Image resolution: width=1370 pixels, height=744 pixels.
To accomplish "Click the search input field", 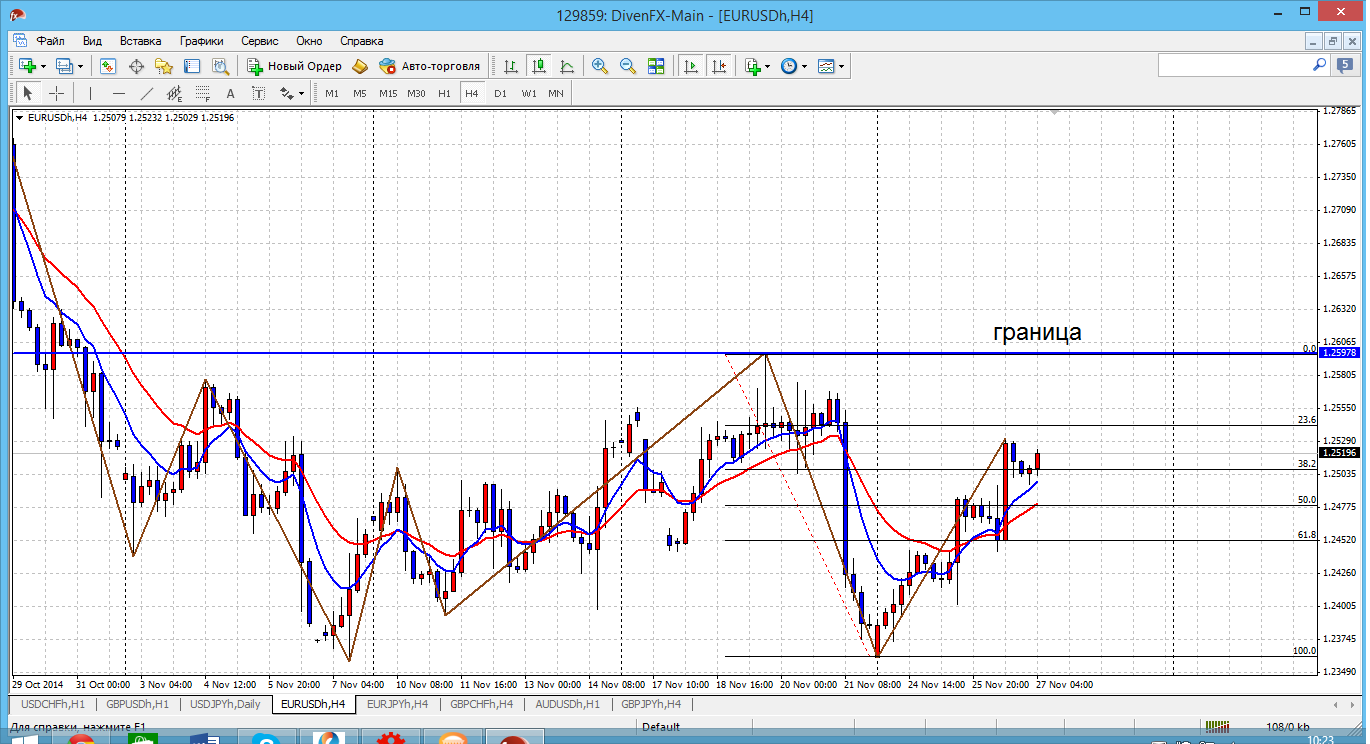I will pyautogui.click(x=1235, y=65).
